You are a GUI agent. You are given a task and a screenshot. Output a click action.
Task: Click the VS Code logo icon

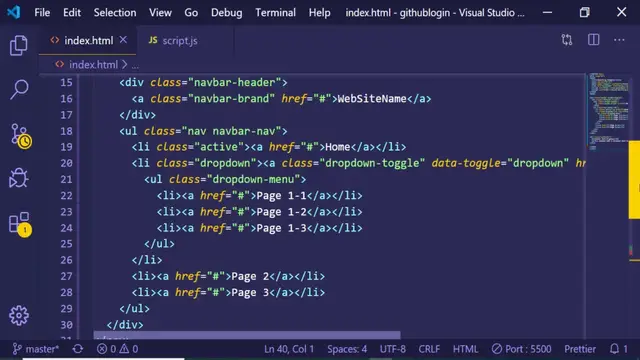pyautogui.click(x=13, y=12)
